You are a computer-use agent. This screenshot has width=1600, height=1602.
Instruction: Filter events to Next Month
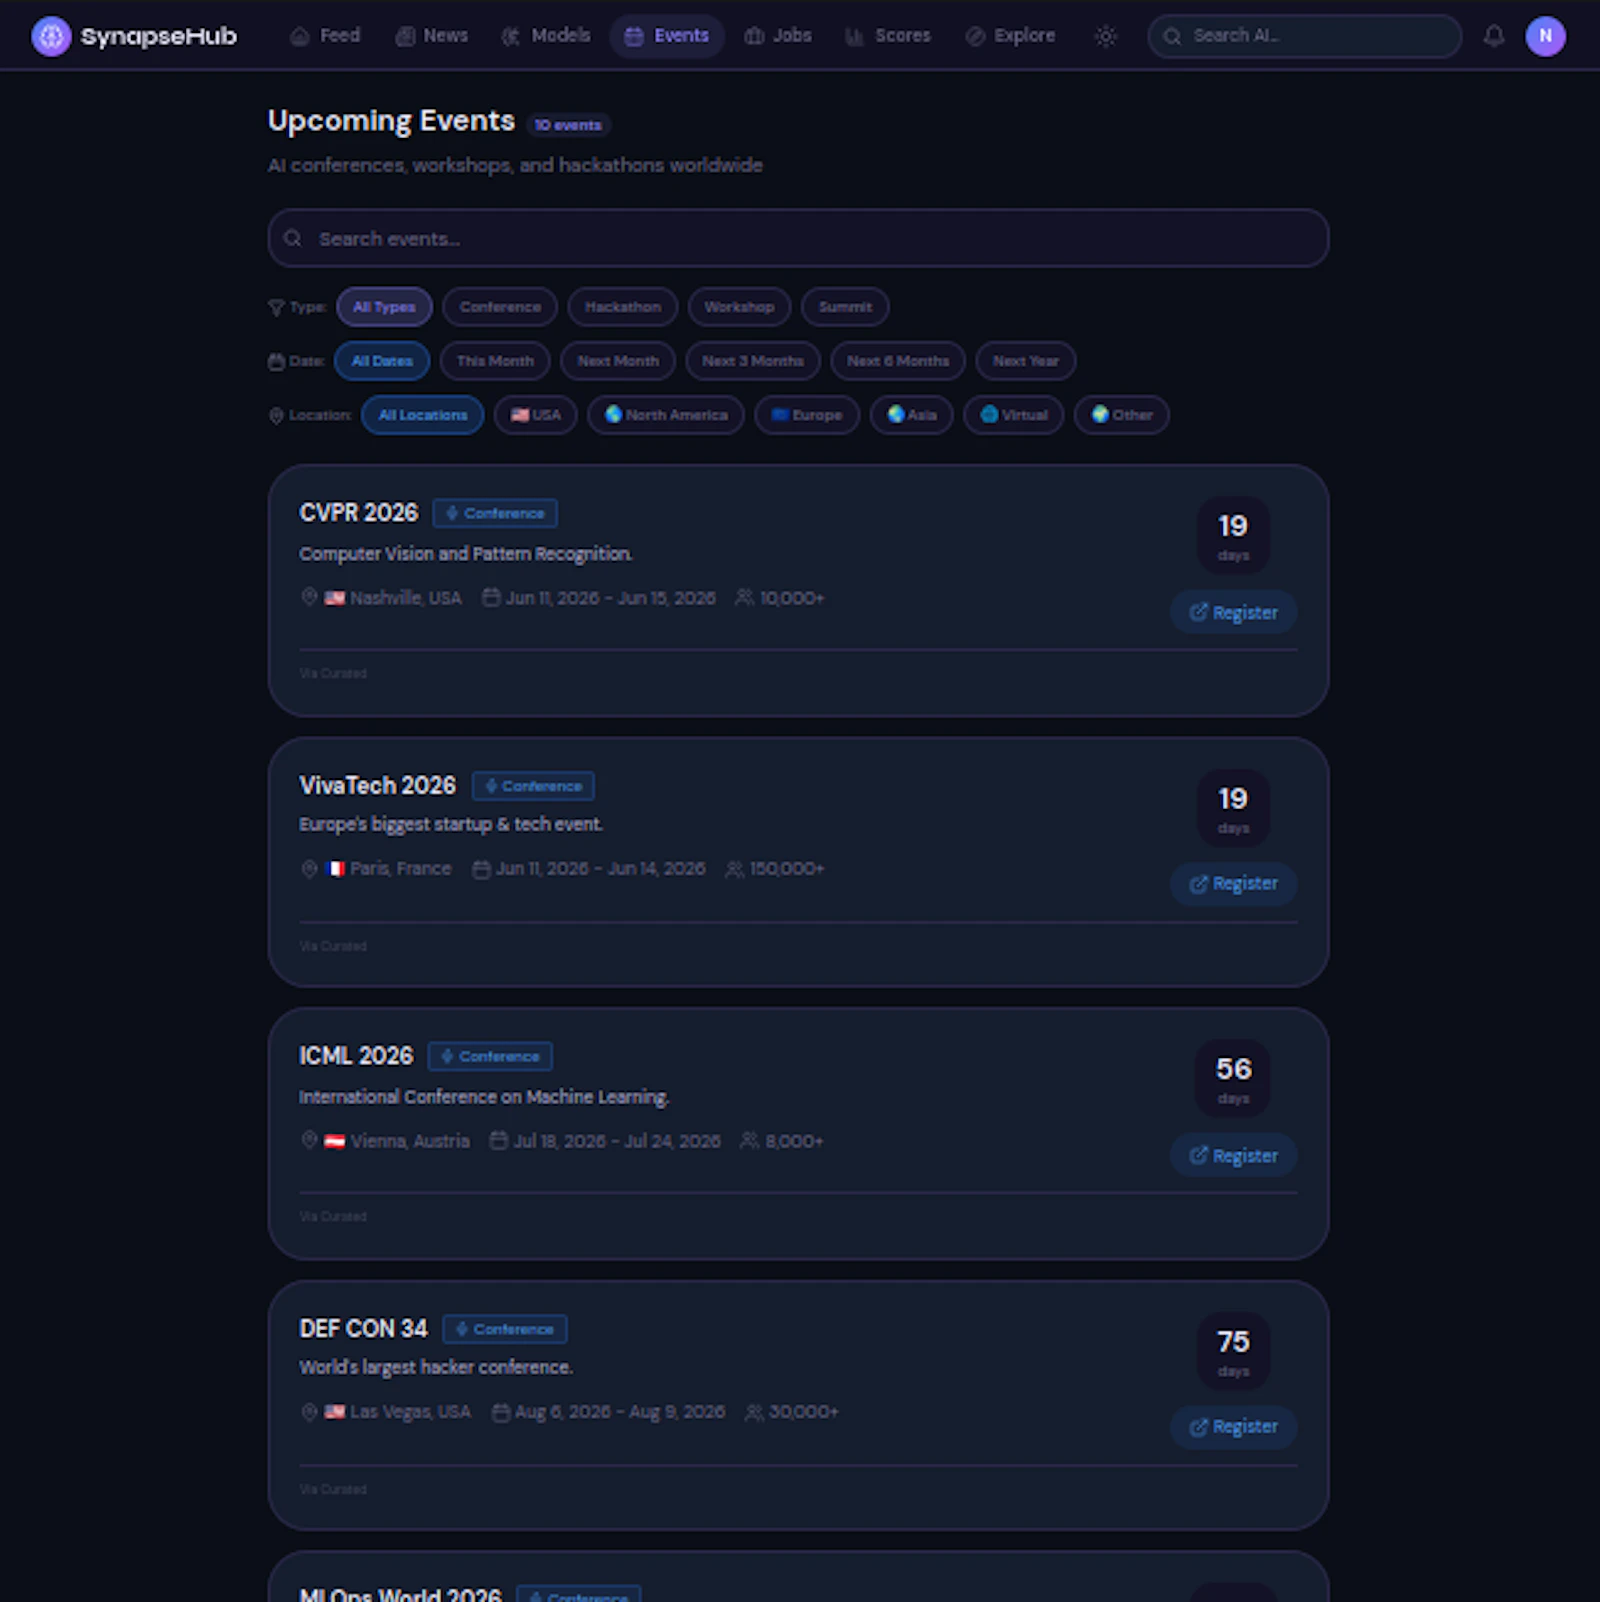click(x=618, y=361)
